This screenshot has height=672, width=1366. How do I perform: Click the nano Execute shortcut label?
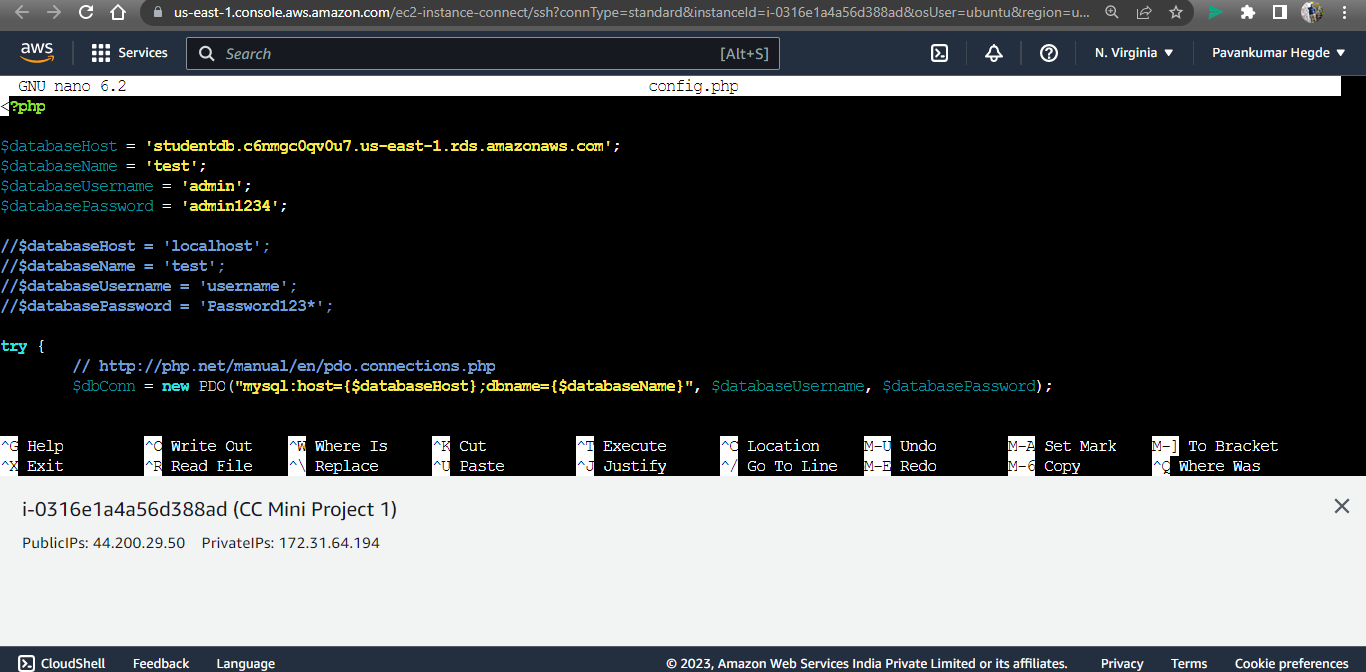click(x=634, y=446)
